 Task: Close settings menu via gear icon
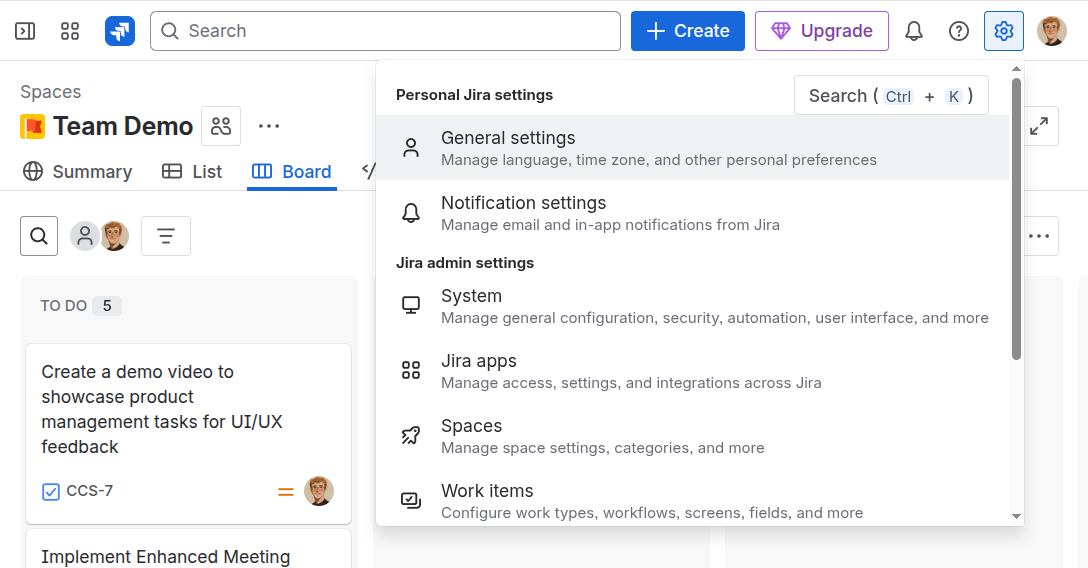(x=1004, y=31)
